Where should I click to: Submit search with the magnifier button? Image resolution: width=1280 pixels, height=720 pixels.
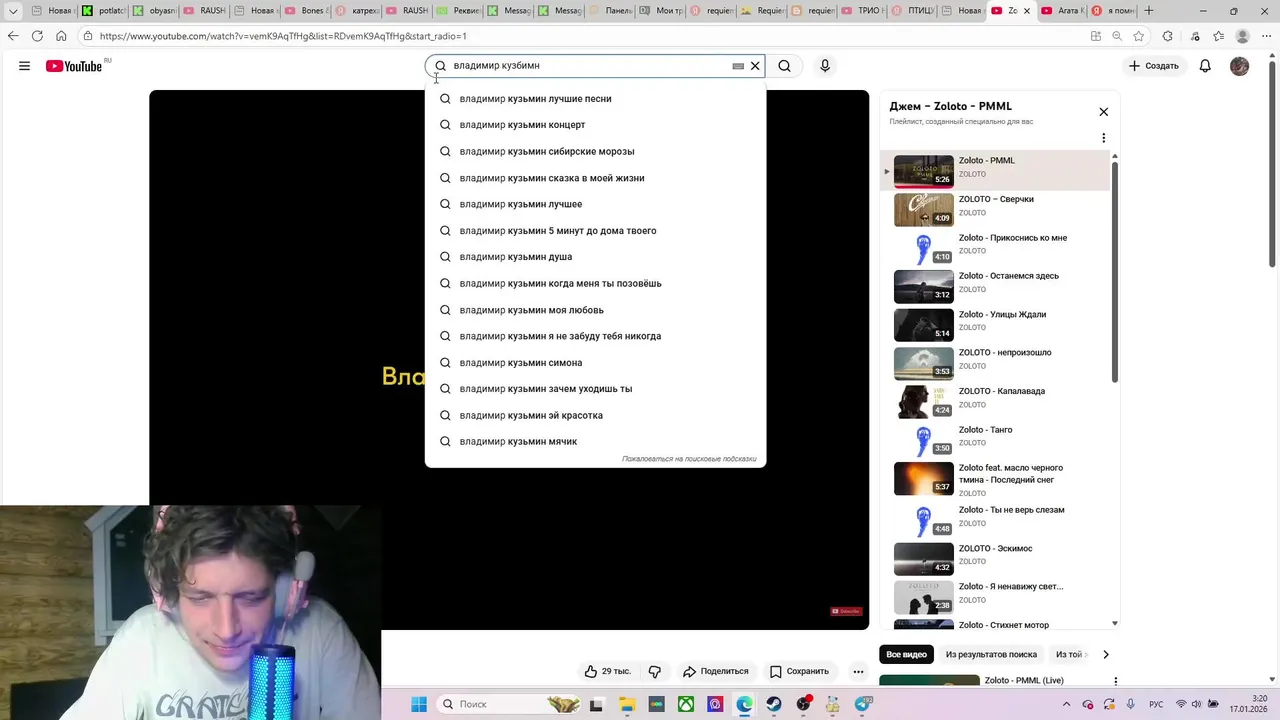coord(785,66)
